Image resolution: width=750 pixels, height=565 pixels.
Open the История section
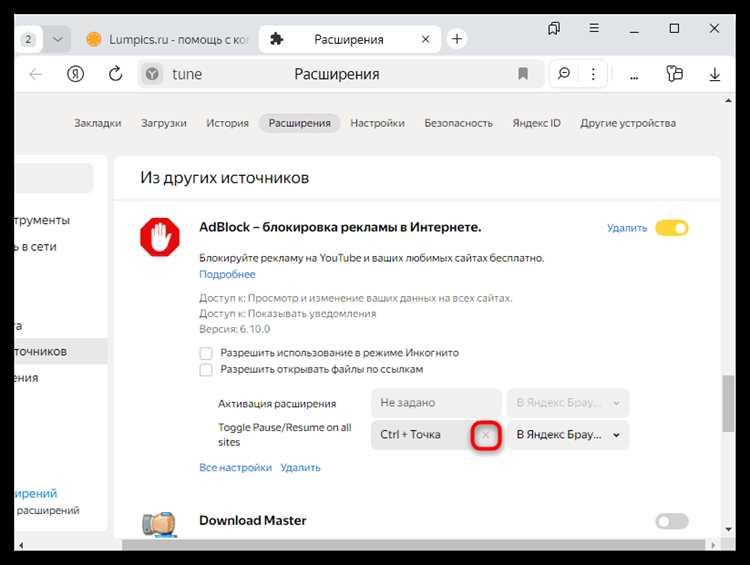click(227, 123)
